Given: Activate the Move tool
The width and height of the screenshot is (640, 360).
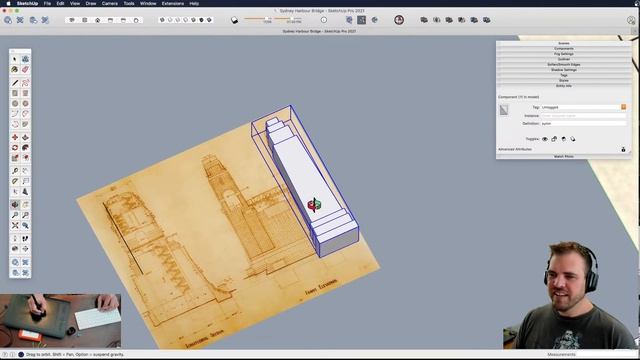Looking at the screenshot, I should click(15, 137).
